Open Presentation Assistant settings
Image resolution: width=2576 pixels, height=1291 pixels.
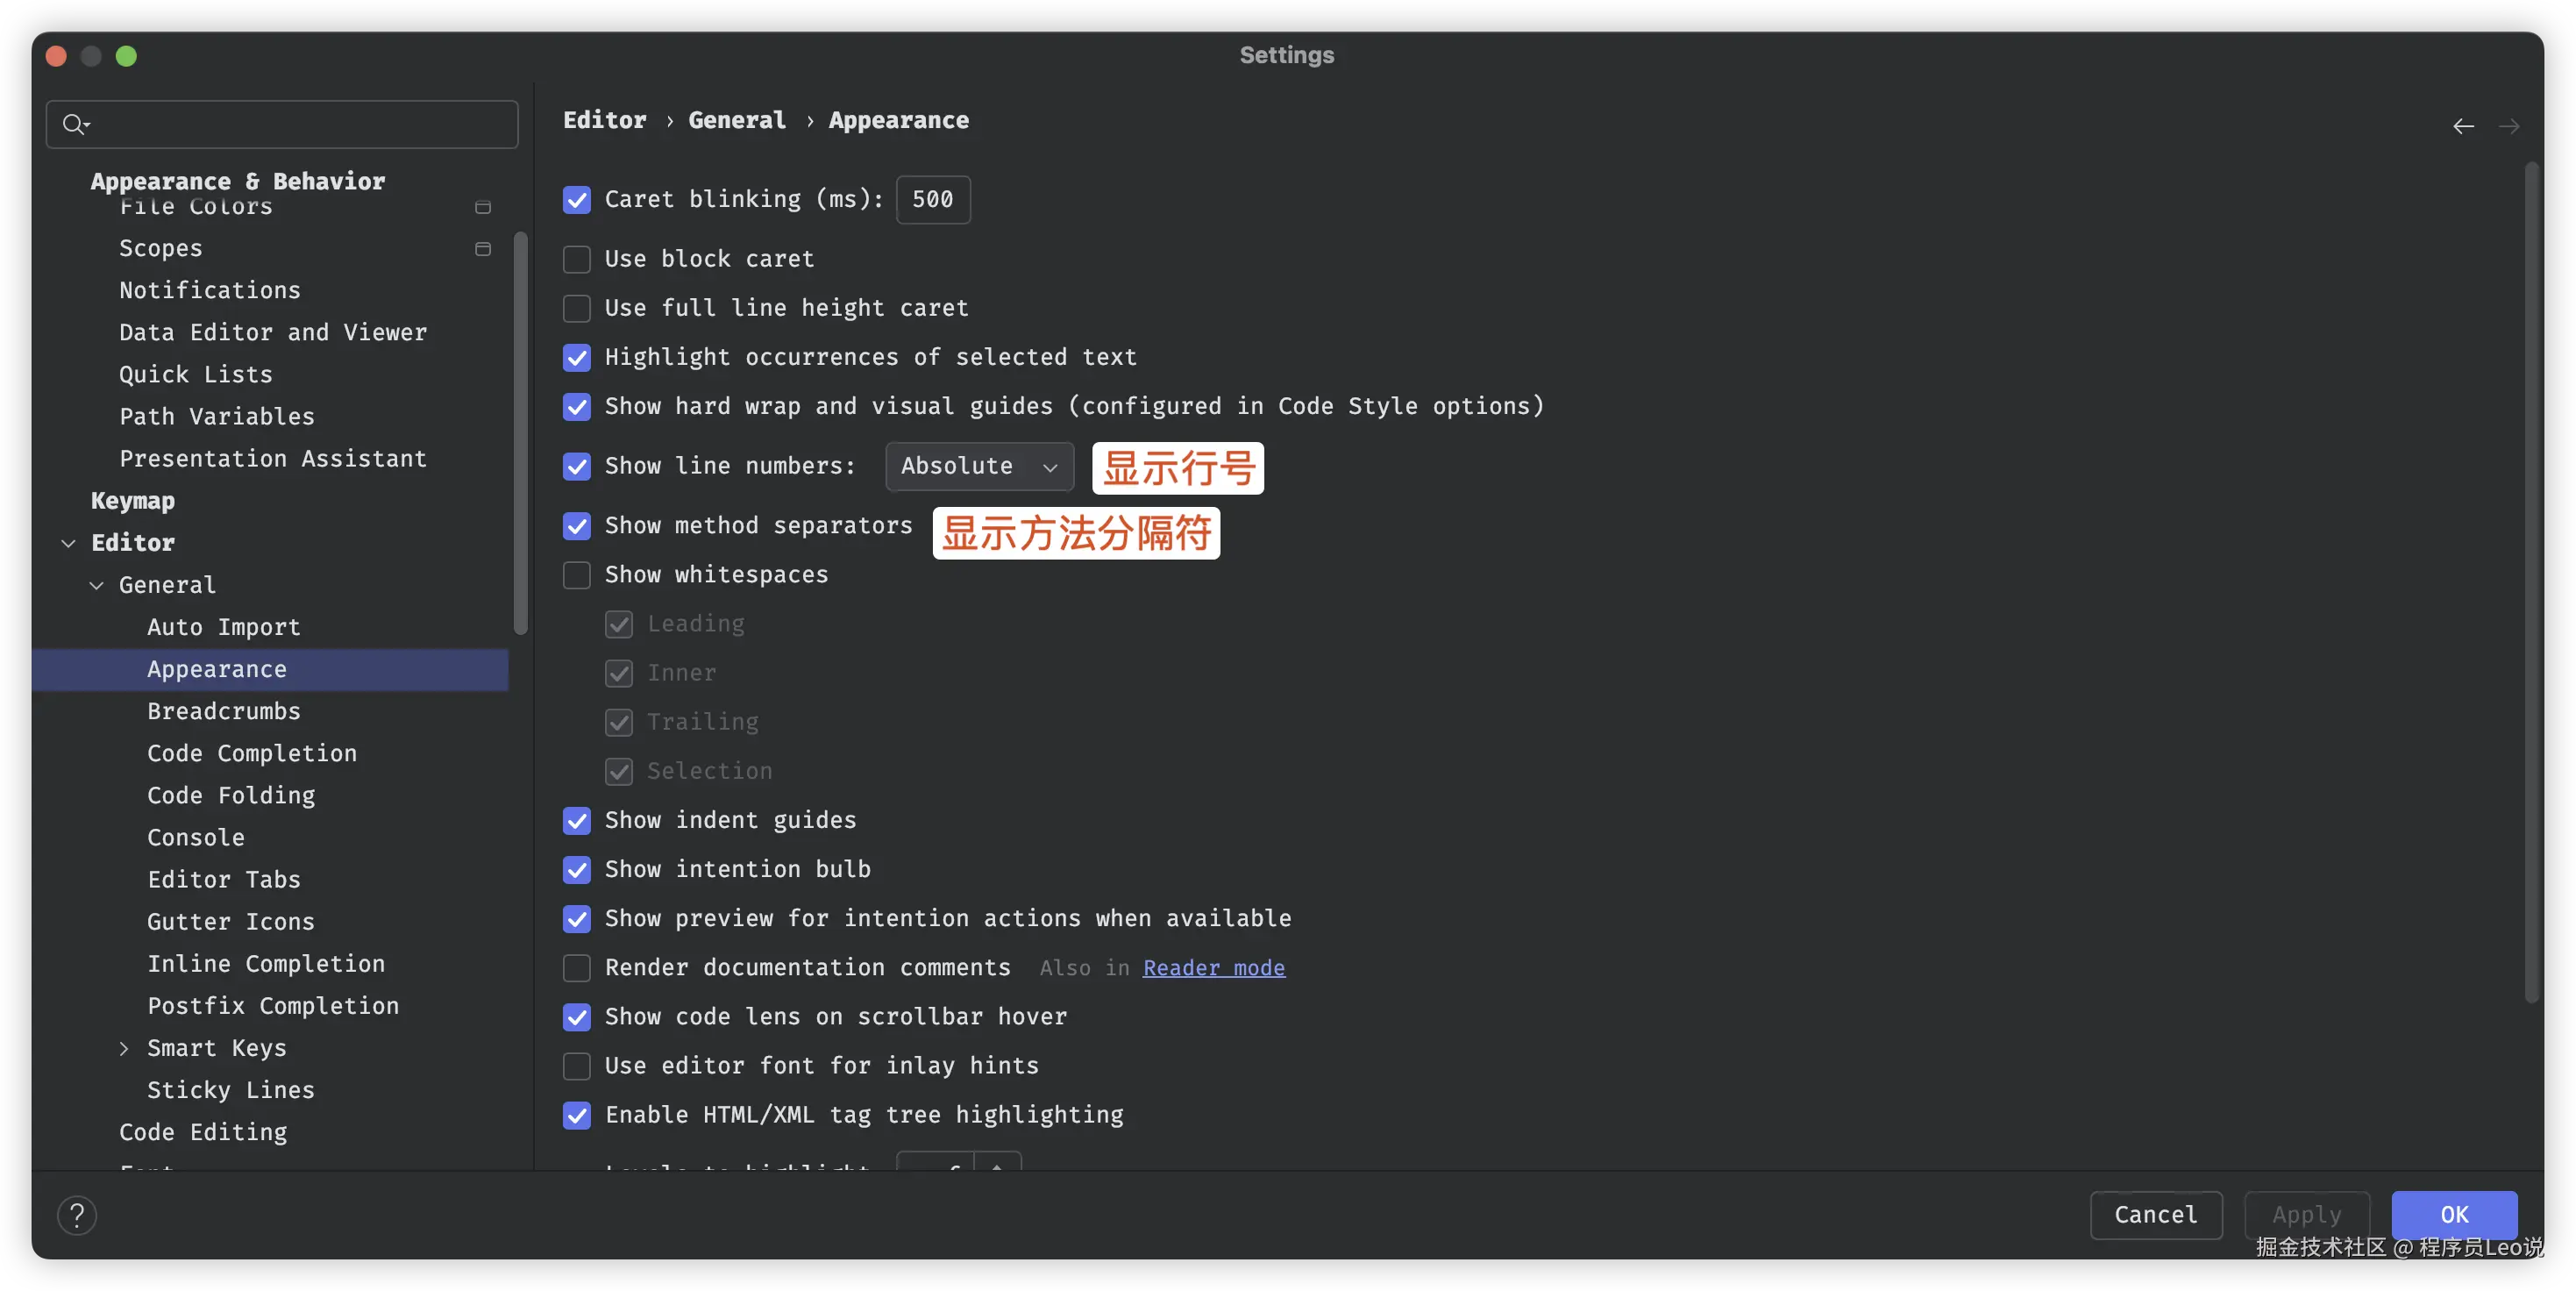click(272, 458)
